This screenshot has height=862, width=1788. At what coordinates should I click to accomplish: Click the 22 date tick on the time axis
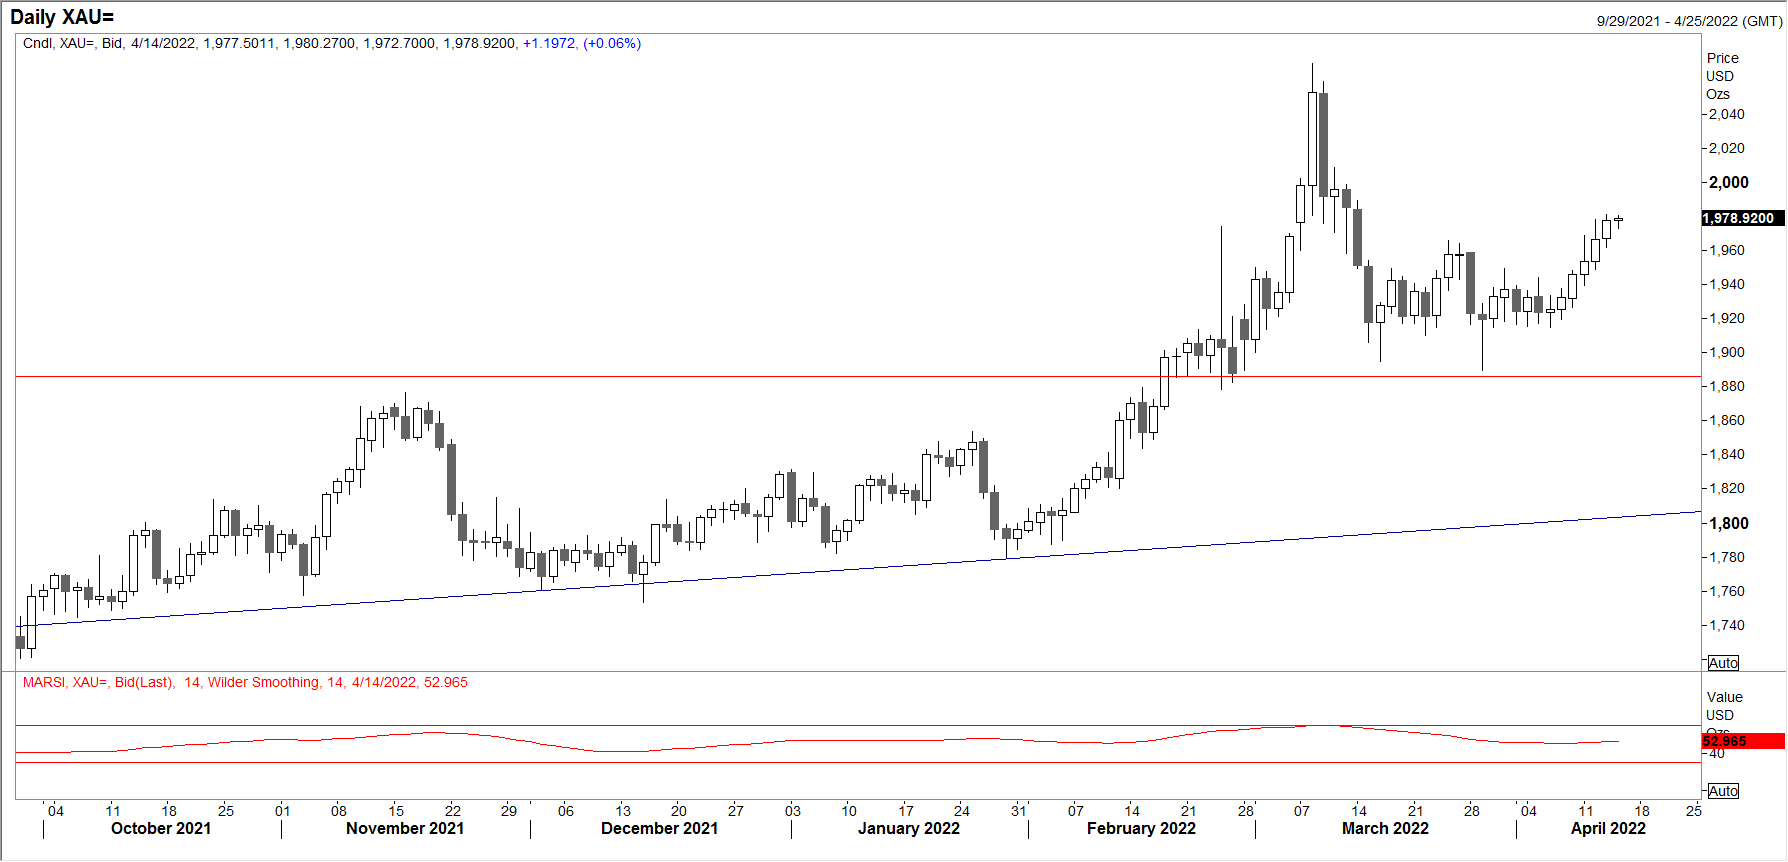[453, 811]
